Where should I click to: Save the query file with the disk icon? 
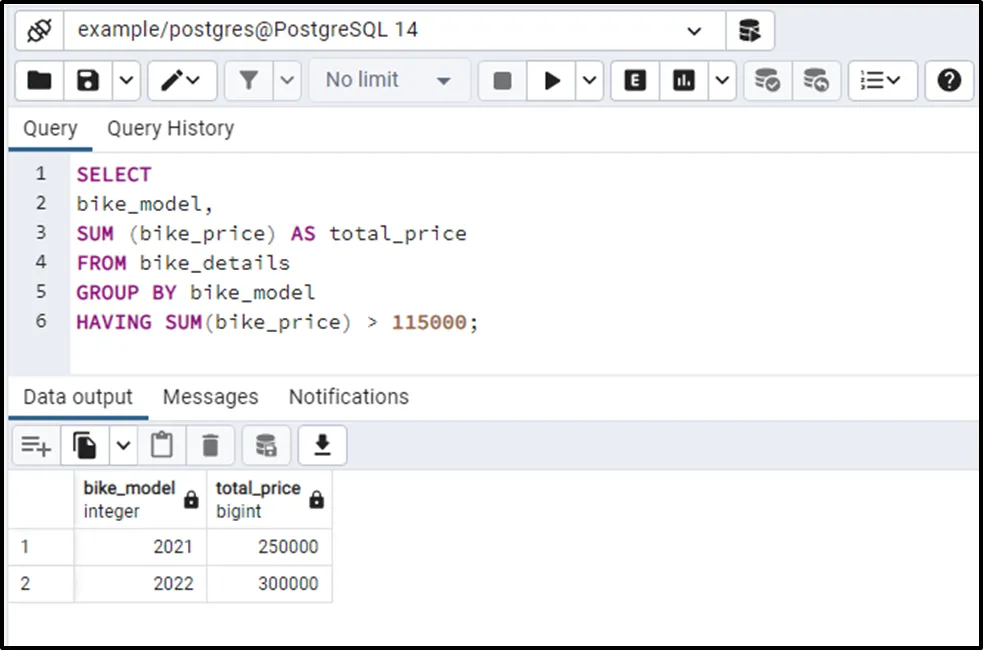[88, 81]
